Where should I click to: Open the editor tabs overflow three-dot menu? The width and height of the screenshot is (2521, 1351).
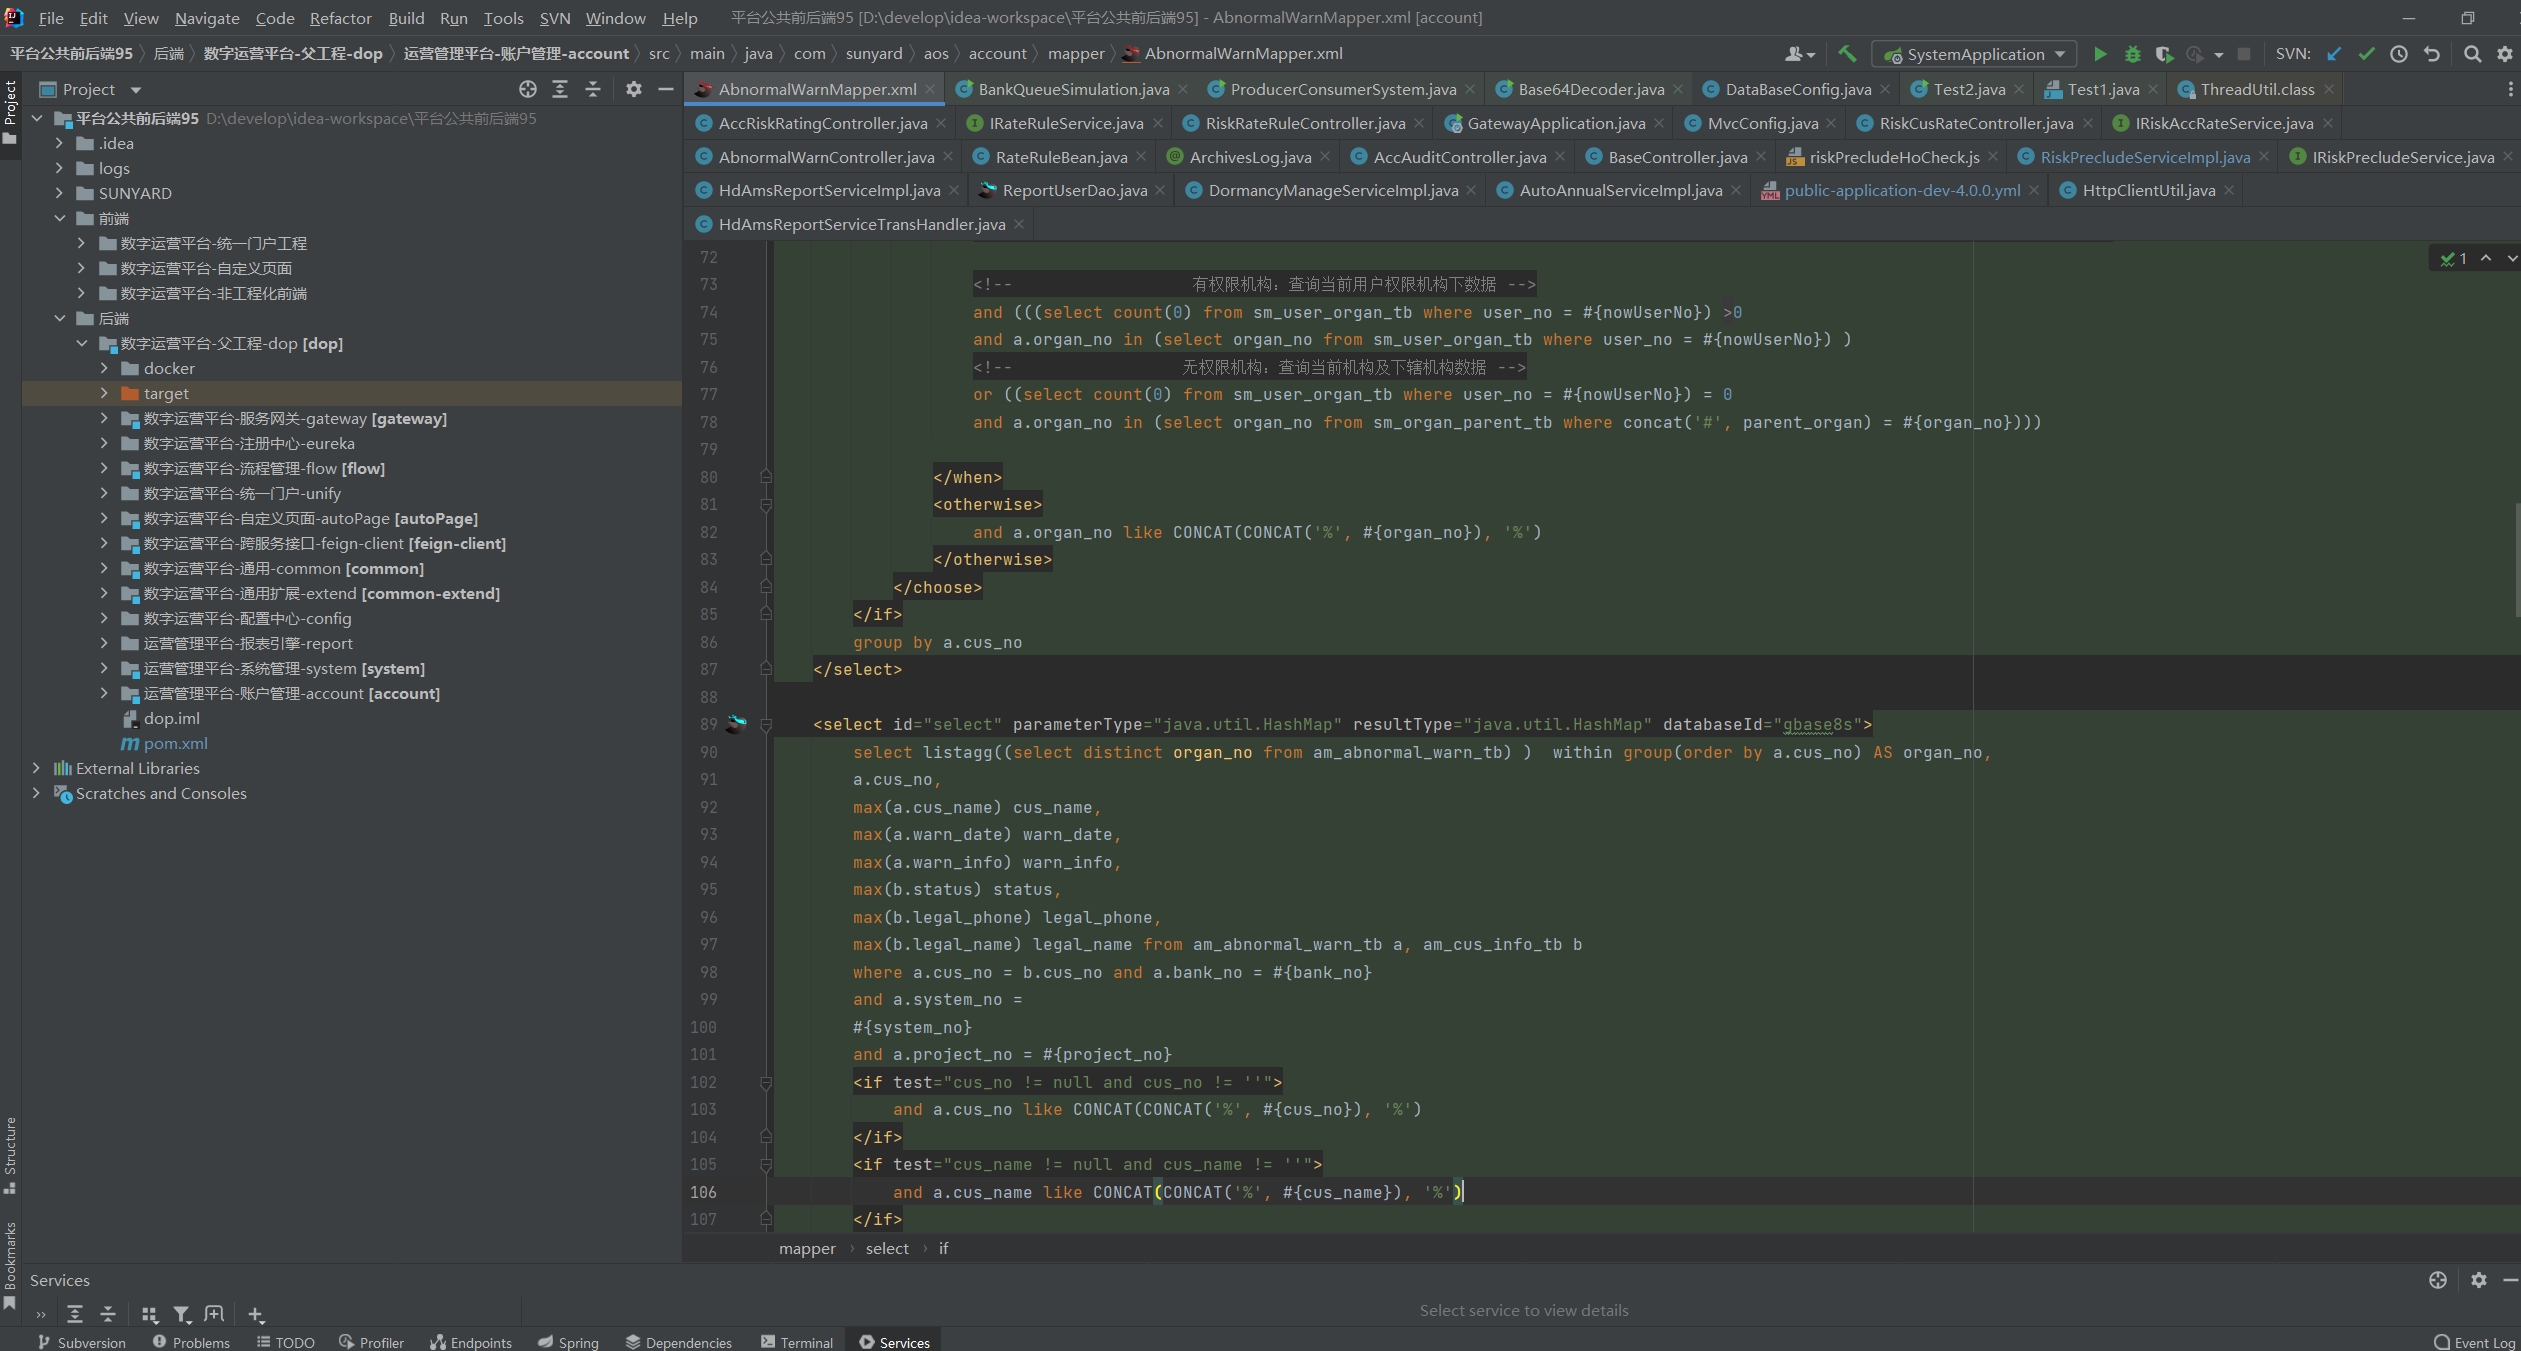(2510, 89)
